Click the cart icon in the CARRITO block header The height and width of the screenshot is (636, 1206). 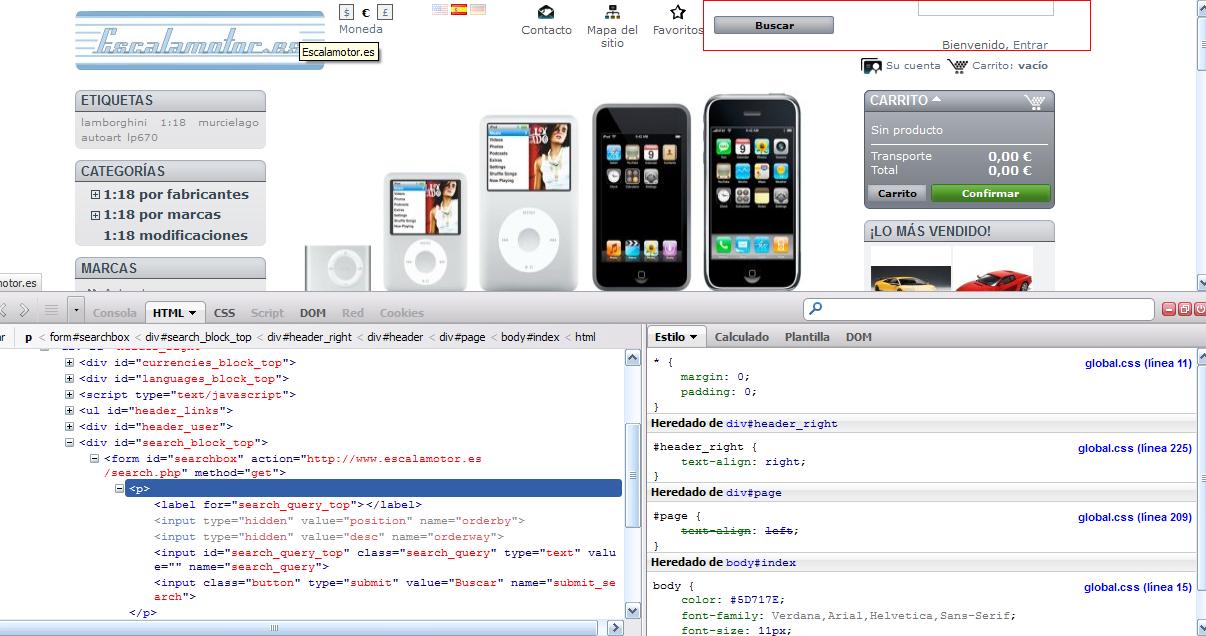[x=1035, y=101]
